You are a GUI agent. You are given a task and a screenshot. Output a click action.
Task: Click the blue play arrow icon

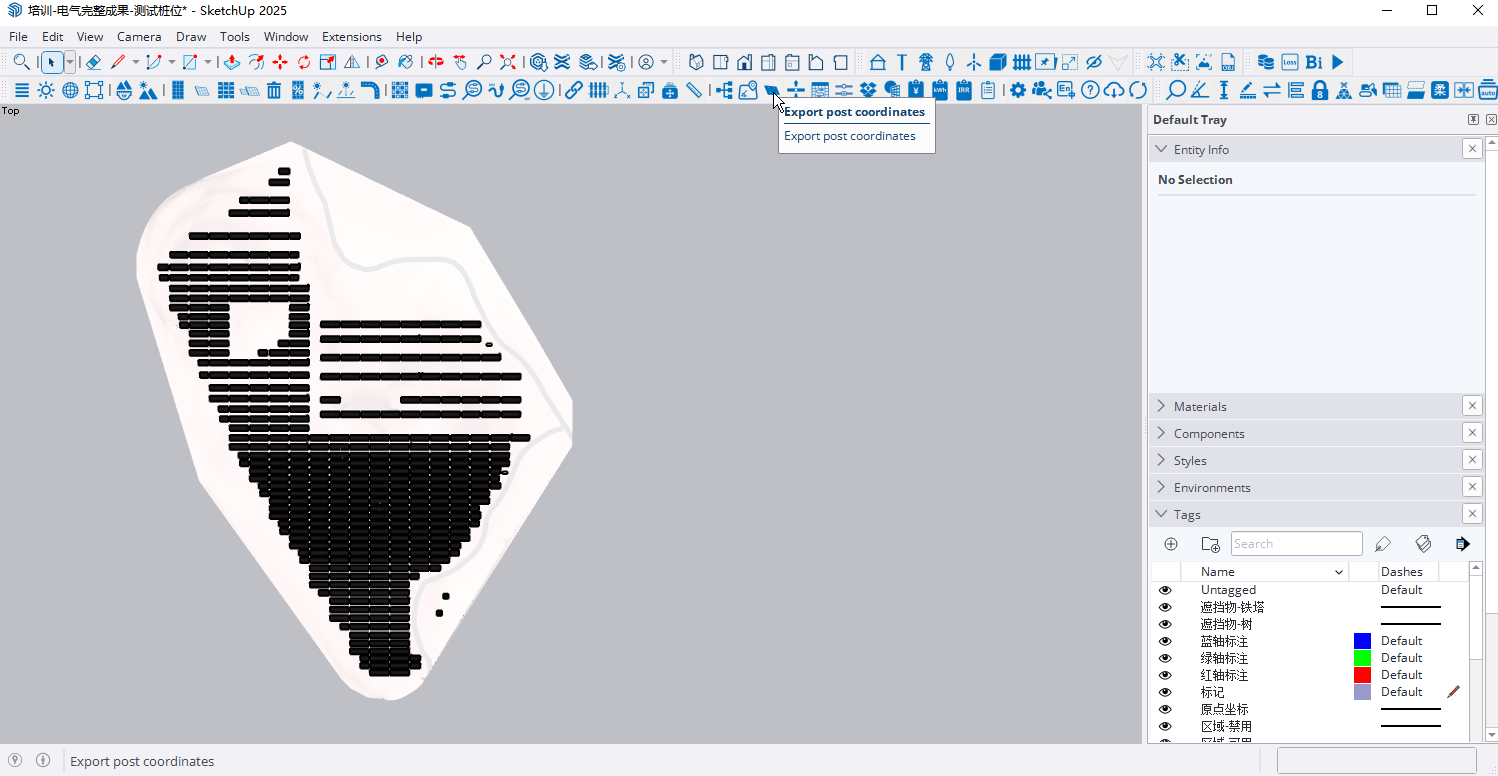[x=1338, y=62]
